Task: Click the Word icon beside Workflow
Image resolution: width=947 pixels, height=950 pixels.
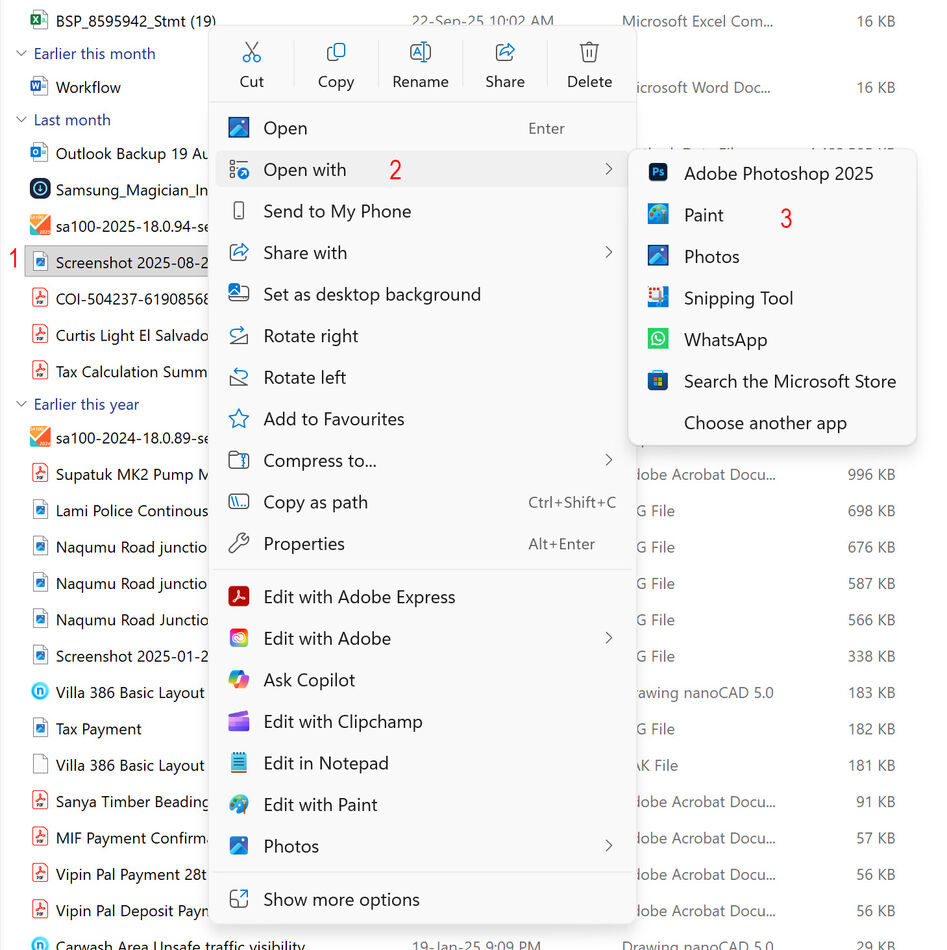Action: point(39,87)
